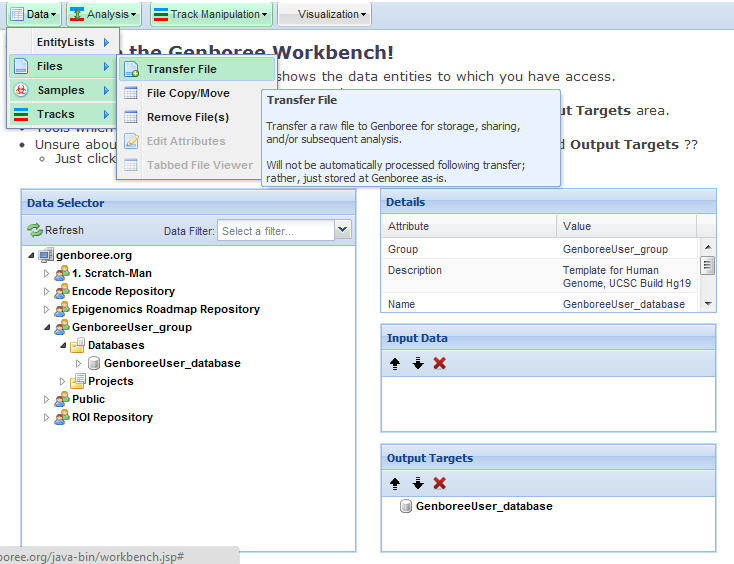Choose File Copy/Move from the submenu
Screen dimensions: 734x564
(188, 93)
